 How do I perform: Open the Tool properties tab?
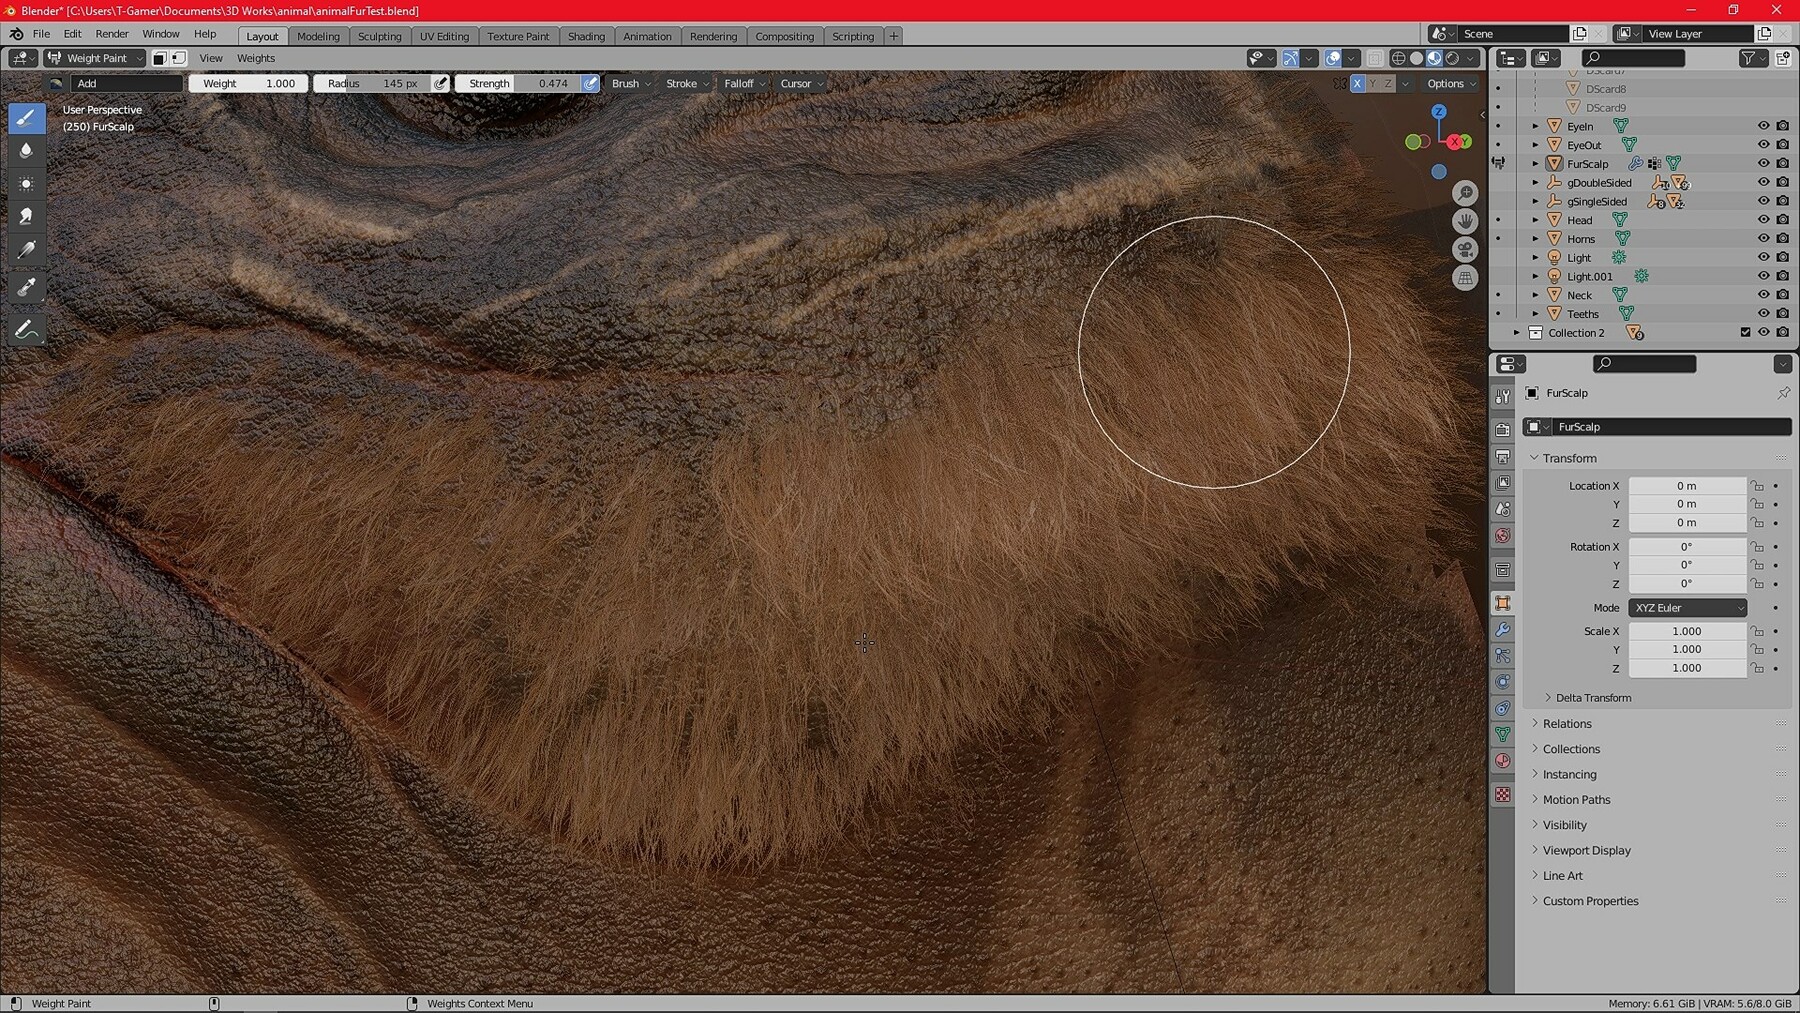[1503, 396]
